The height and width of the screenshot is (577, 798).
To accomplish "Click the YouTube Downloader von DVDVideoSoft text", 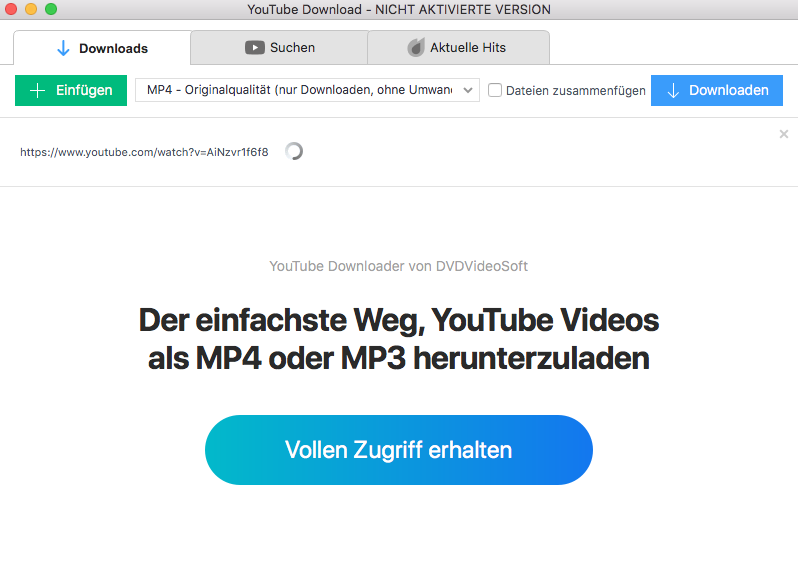I will (x=398, y=266).
